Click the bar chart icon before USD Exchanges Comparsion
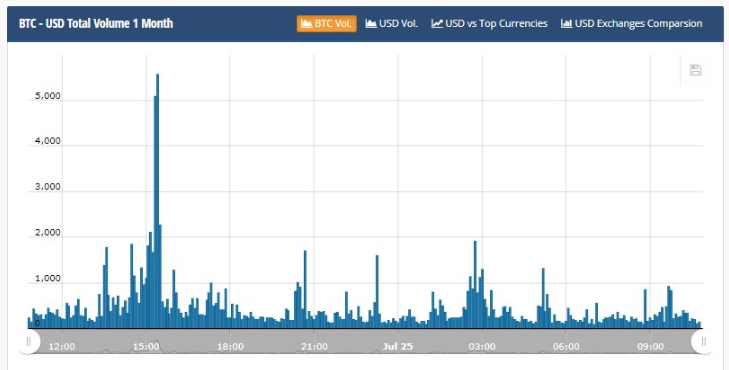Viewport: 729px width, 370px height. [x=566, y=24]
